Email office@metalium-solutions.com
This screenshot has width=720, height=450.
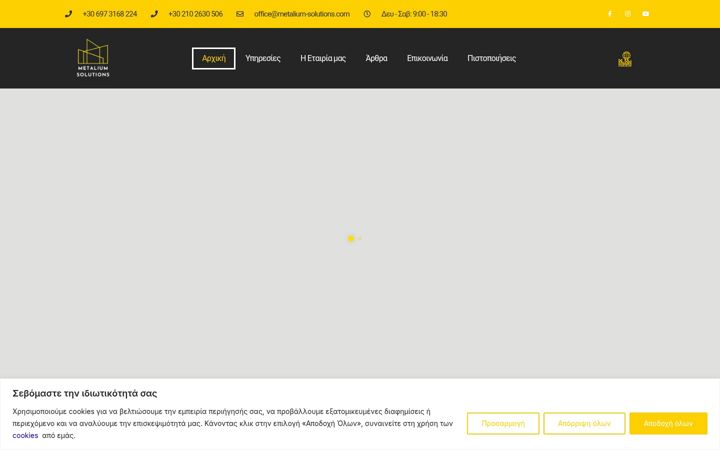click(302, 14)
